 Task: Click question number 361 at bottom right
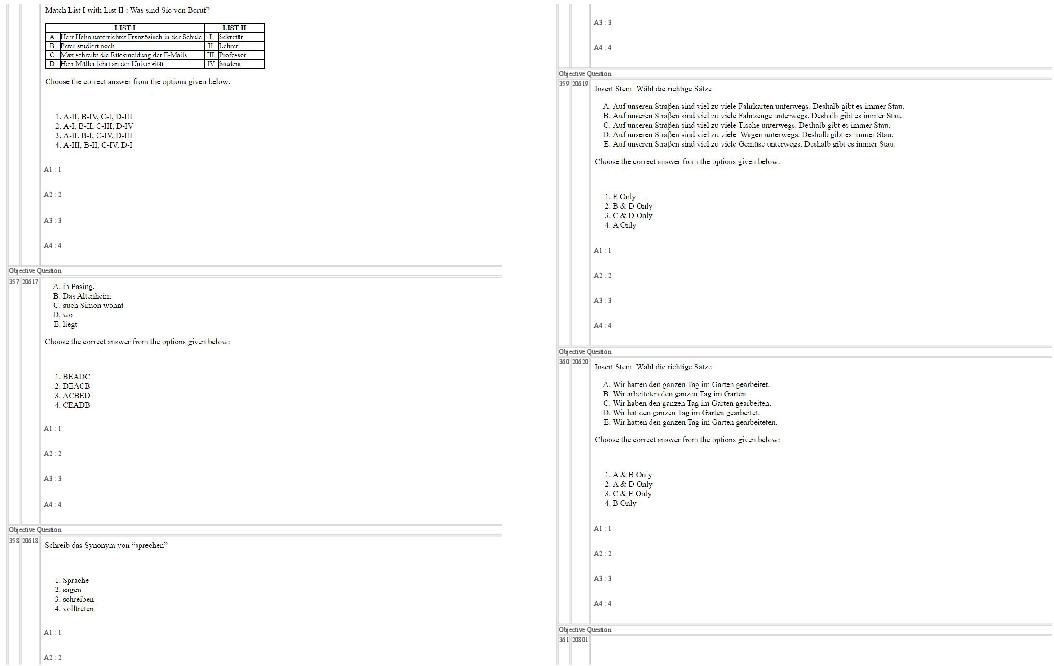coord(564,638)
